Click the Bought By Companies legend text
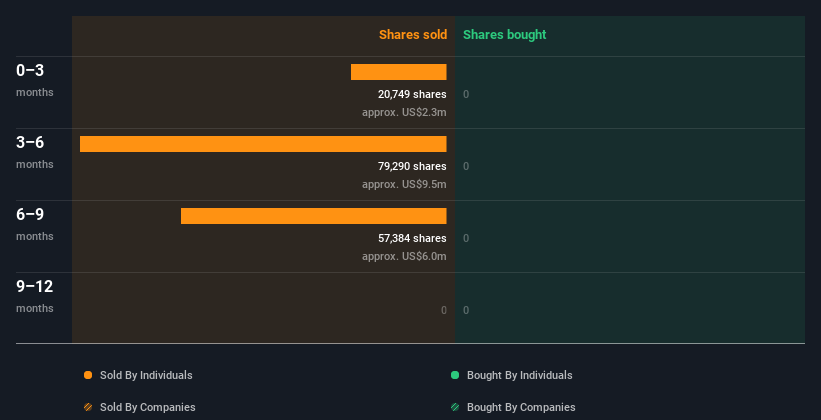This screenshot has width=821, height=420. click(x=520, y=407)
